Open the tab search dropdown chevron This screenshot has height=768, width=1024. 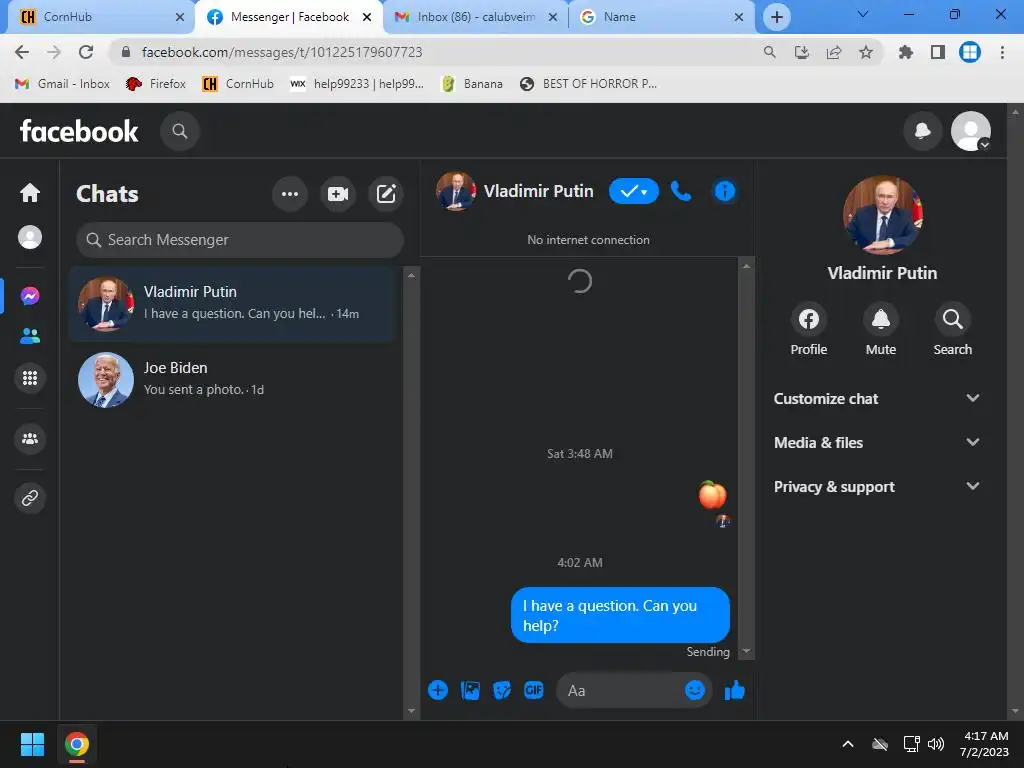pyautogui.click(x=863, y=14)
